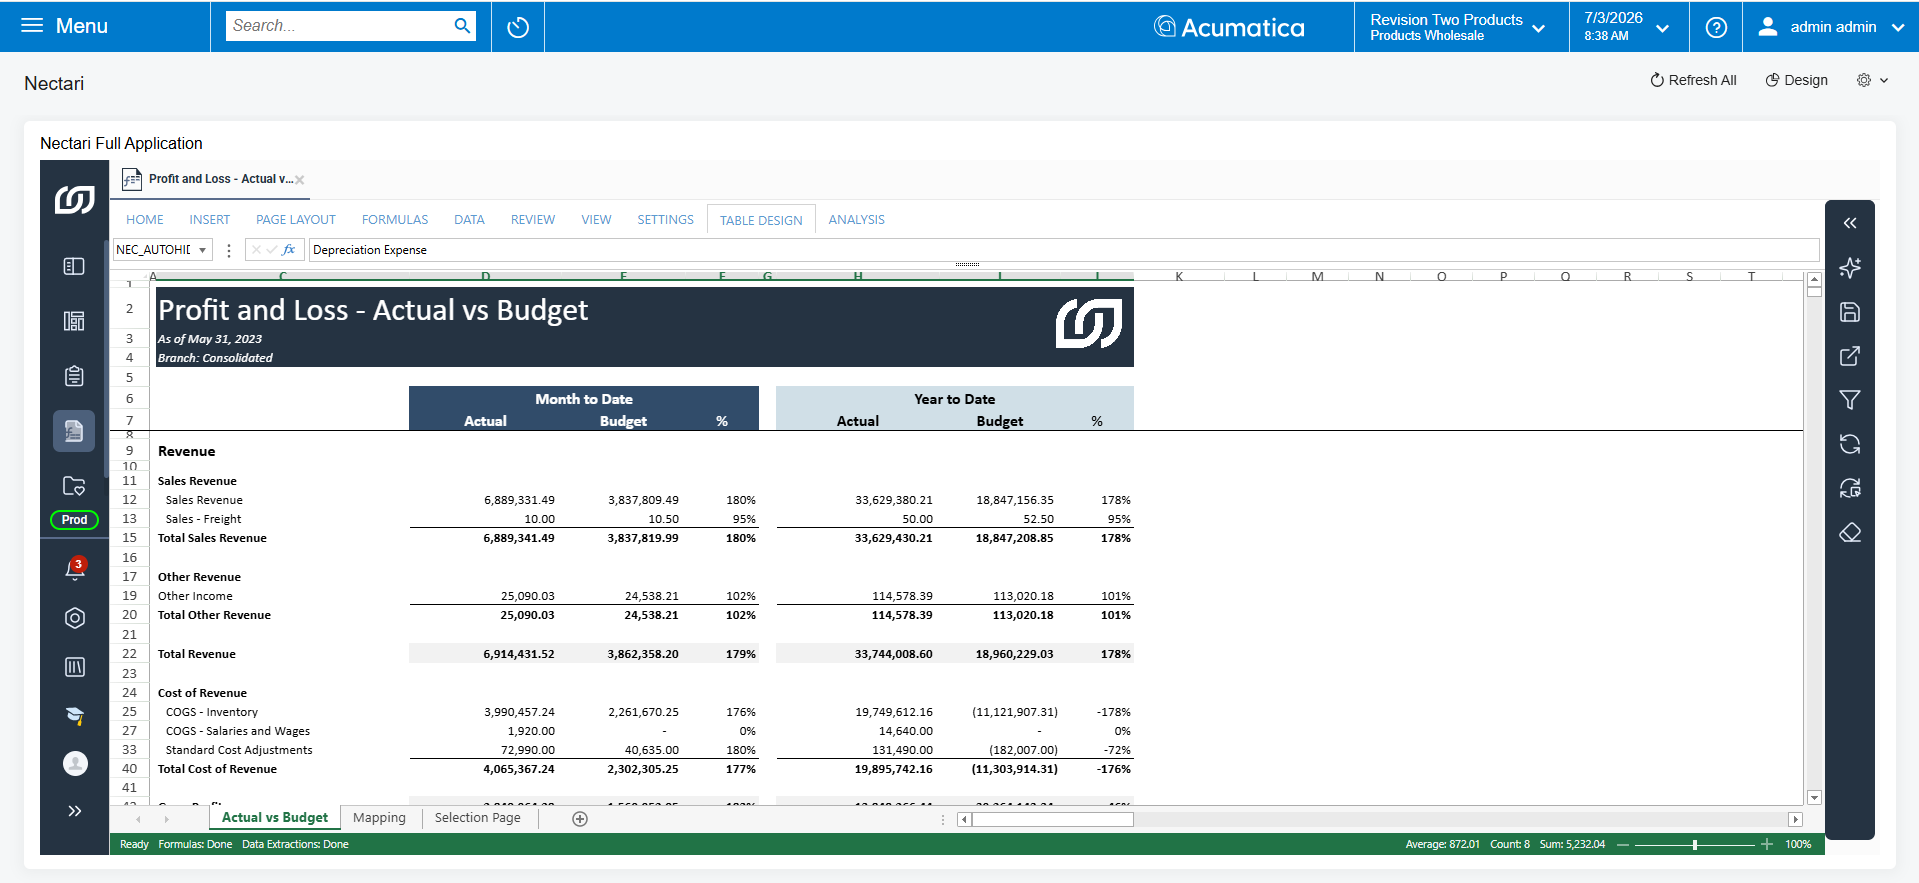Click the Prod environment badge
The height and width of the screenshot is (883, 1919).
[75, 520]
